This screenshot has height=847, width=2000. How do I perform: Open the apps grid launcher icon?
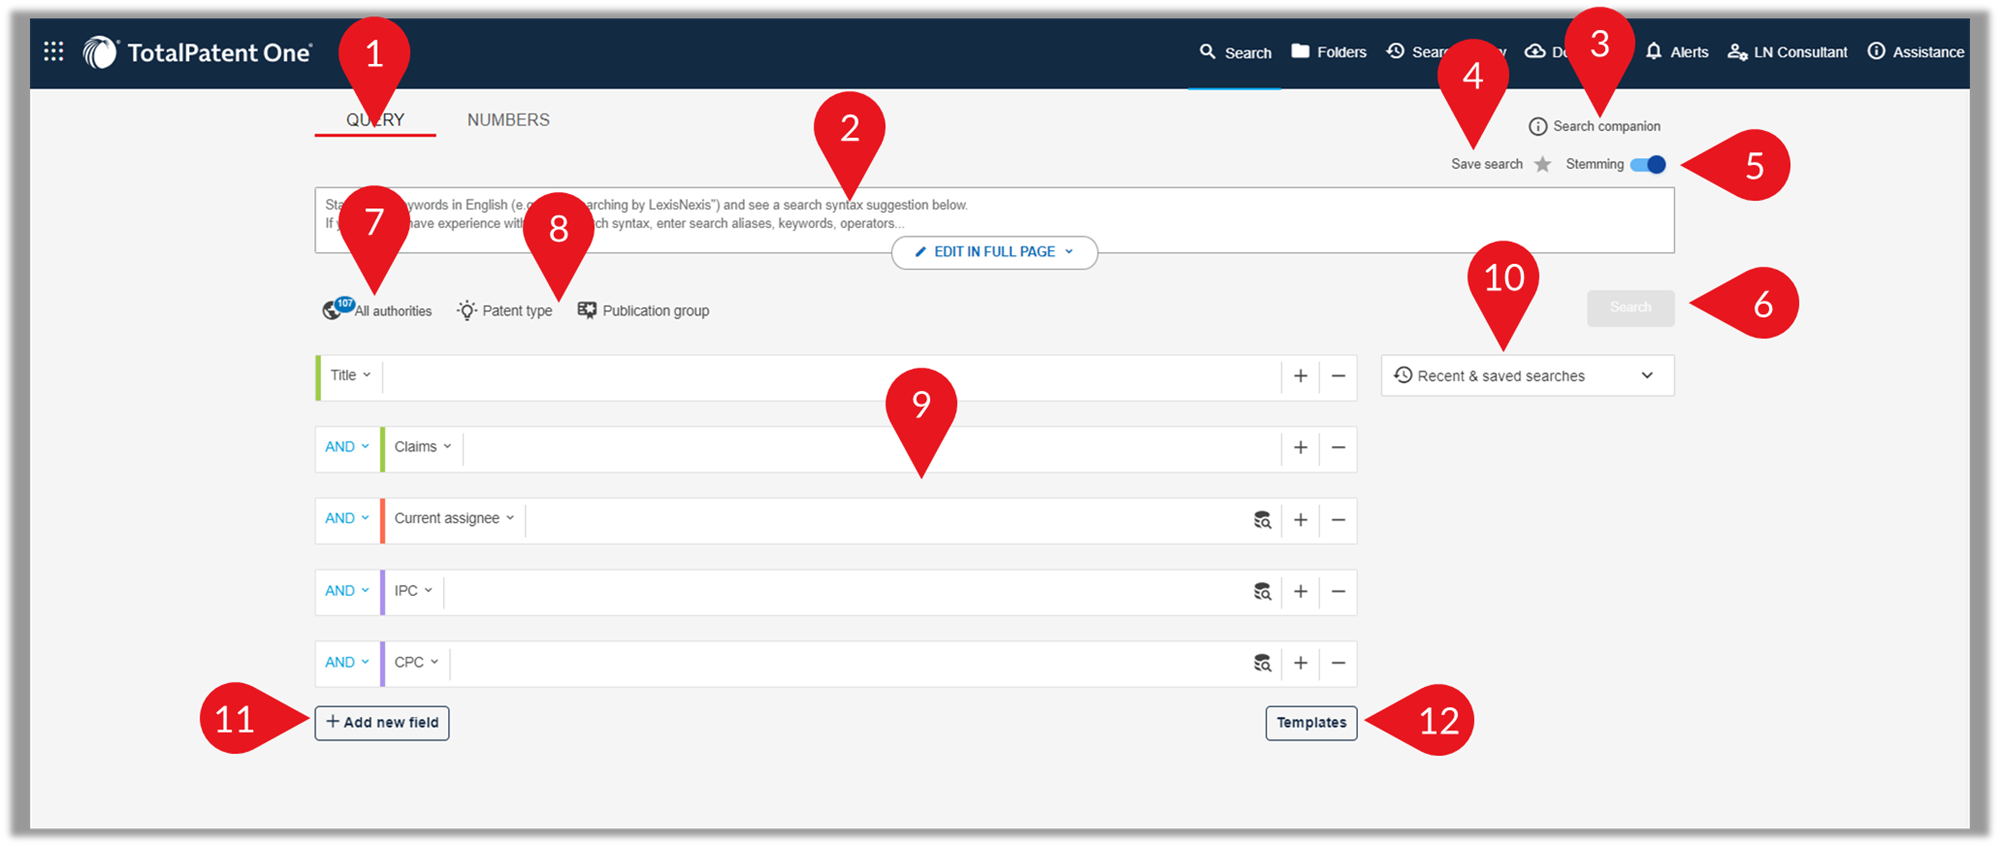(x=54, y=51)
